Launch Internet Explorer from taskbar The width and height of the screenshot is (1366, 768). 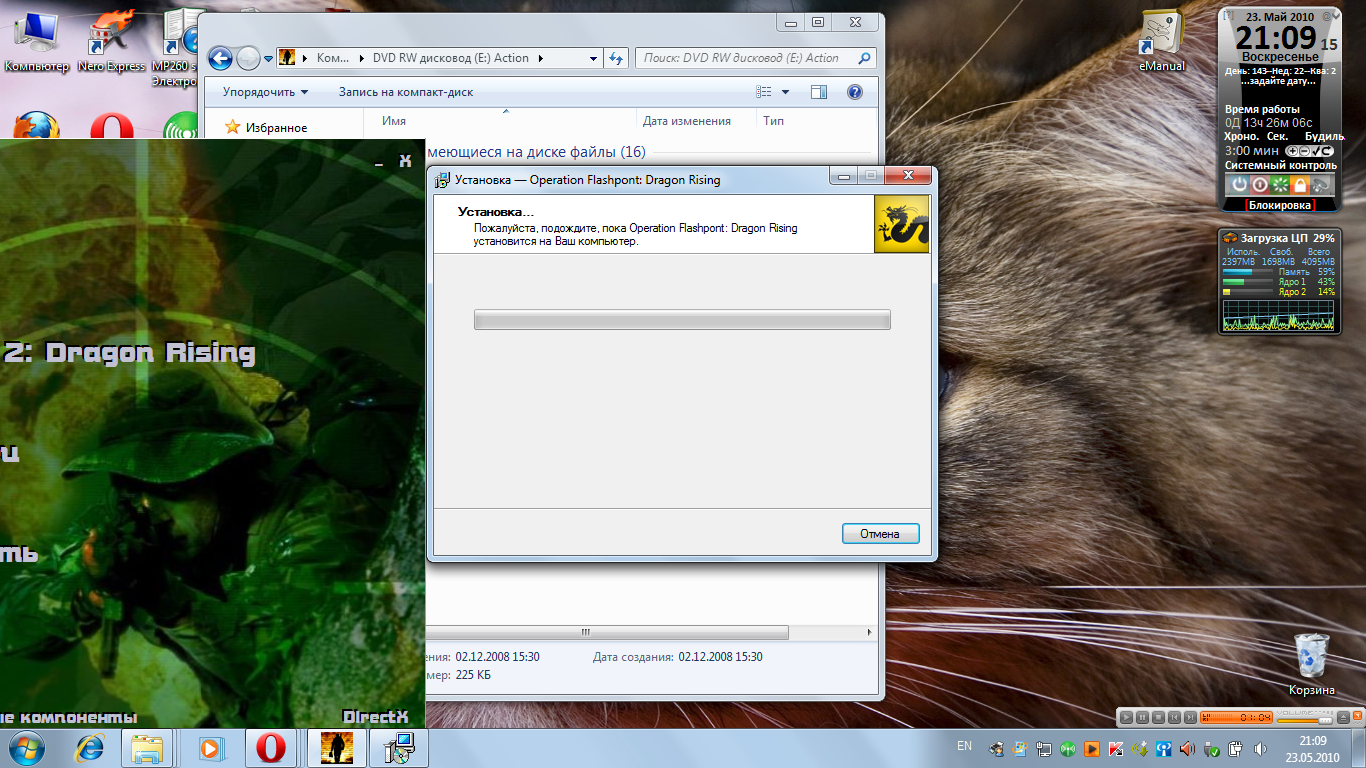(x=90, y=748)
